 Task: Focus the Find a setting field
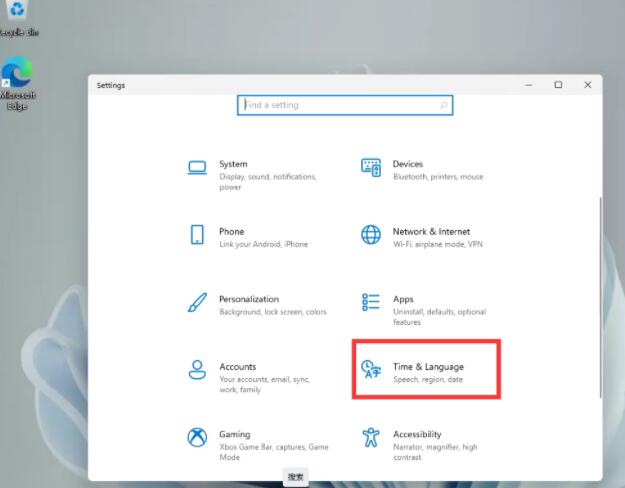tap(345, 105)
